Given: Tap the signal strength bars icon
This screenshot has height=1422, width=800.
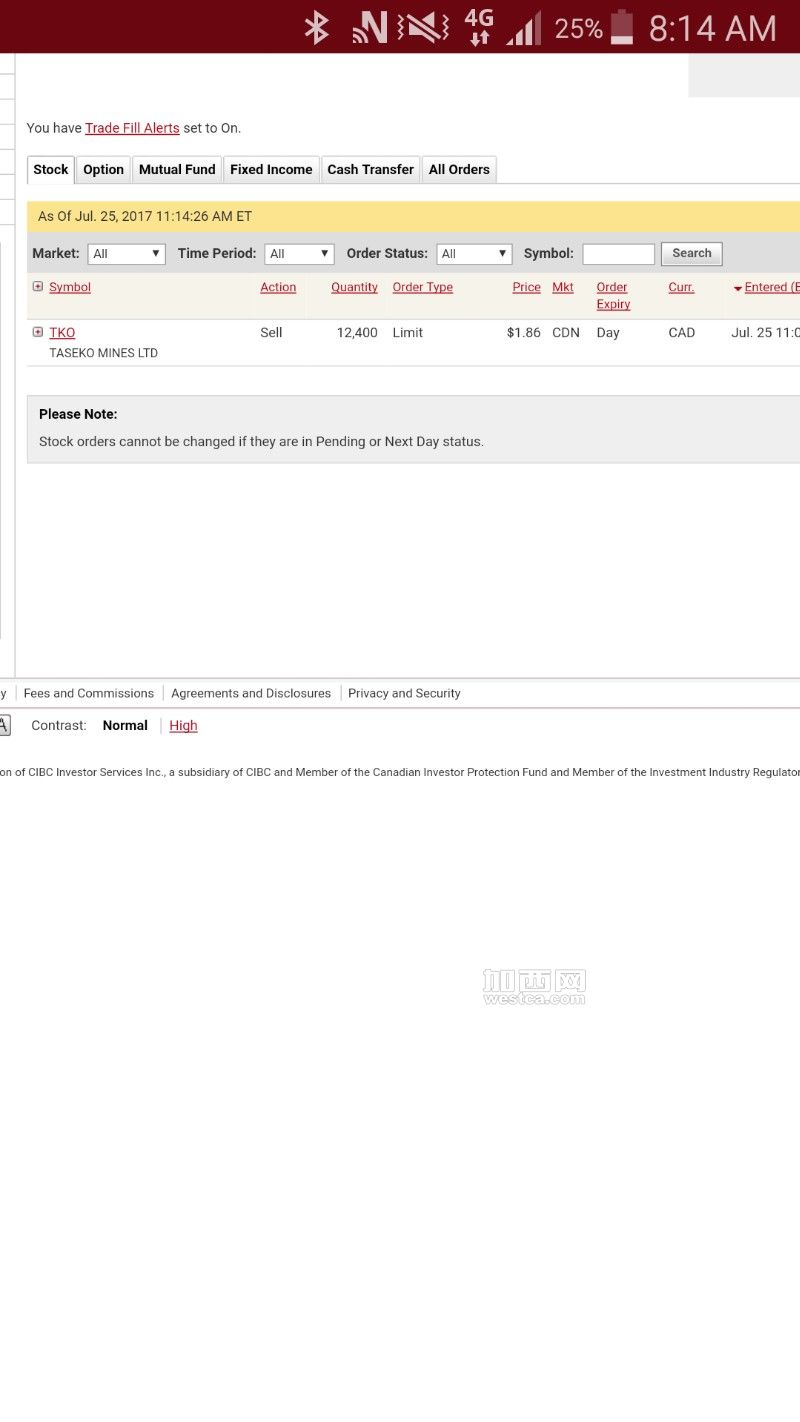Looking at the screenshot, I should (x=523, y=27).
